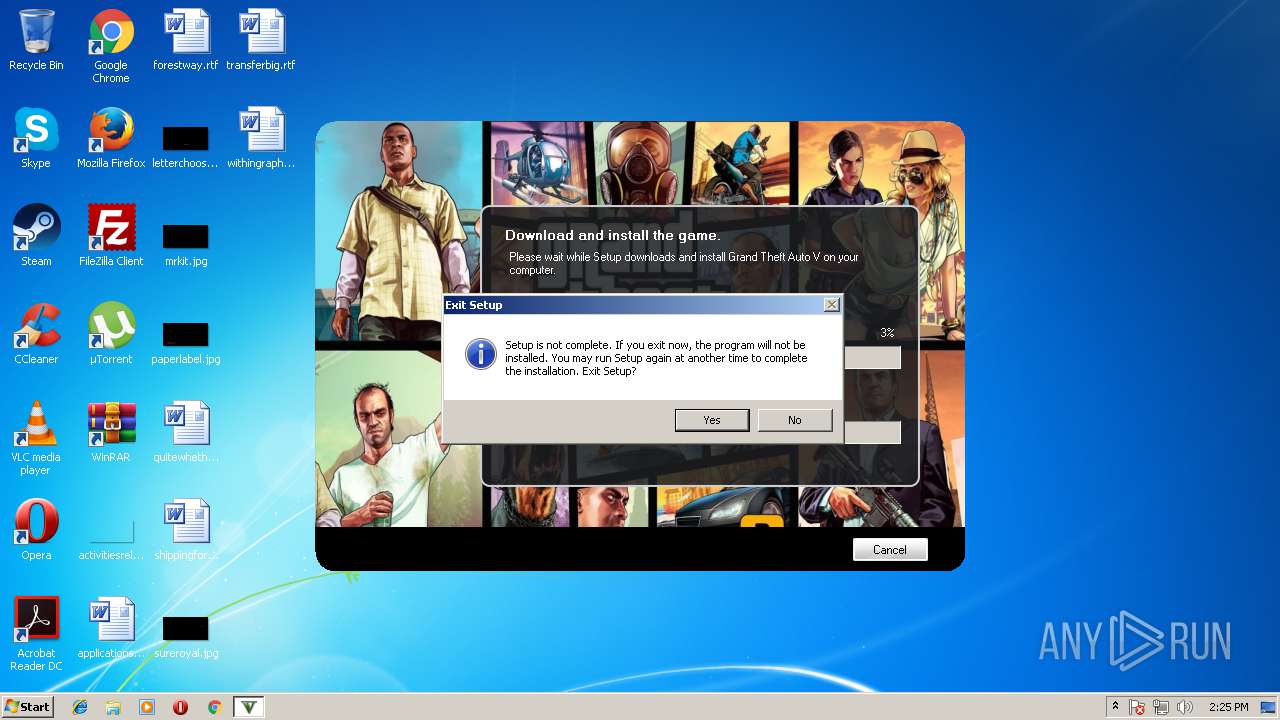Click the Chrome icon in the taskbar
1280x720 pixels.
pos(214,707)
